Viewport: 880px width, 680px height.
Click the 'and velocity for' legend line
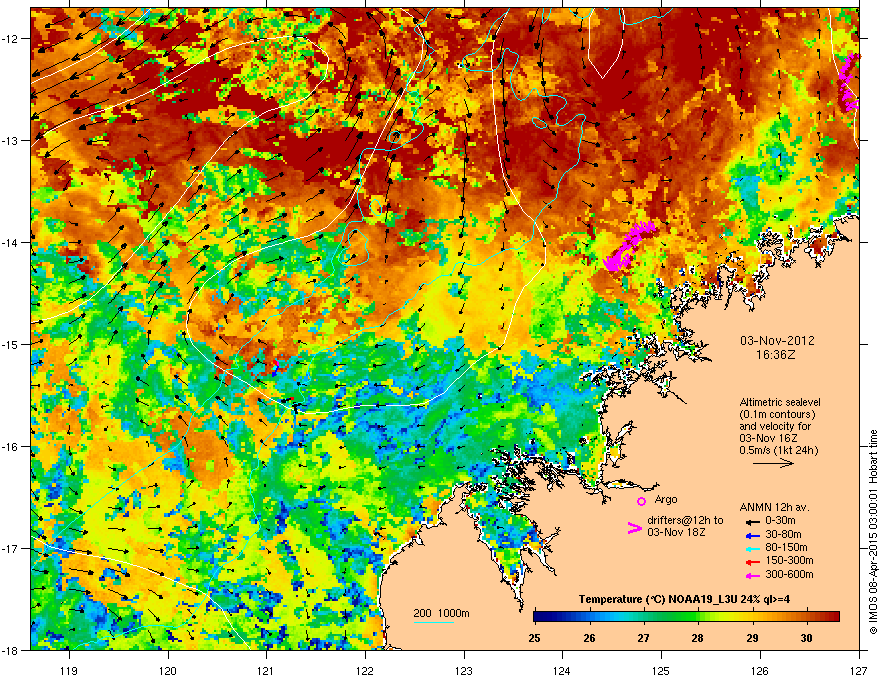(775, 426)
